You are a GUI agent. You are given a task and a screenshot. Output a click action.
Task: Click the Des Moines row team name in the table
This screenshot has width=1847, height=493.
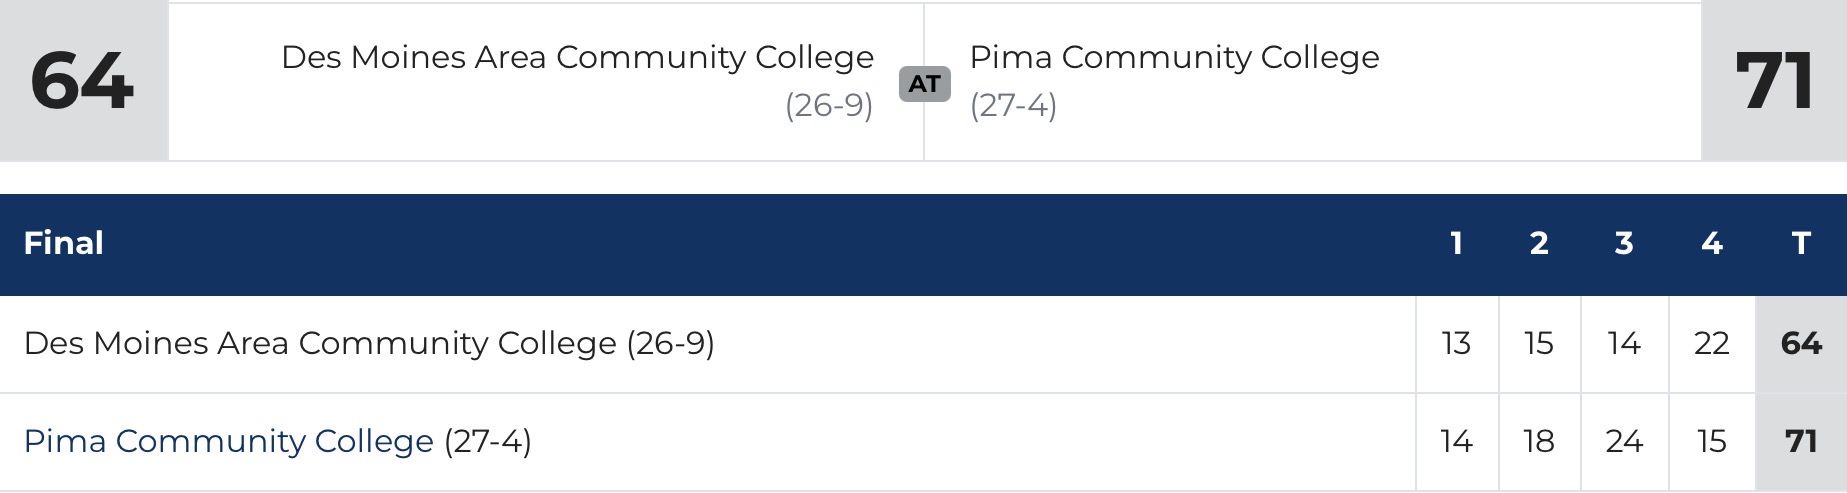[x=320, y=344]
